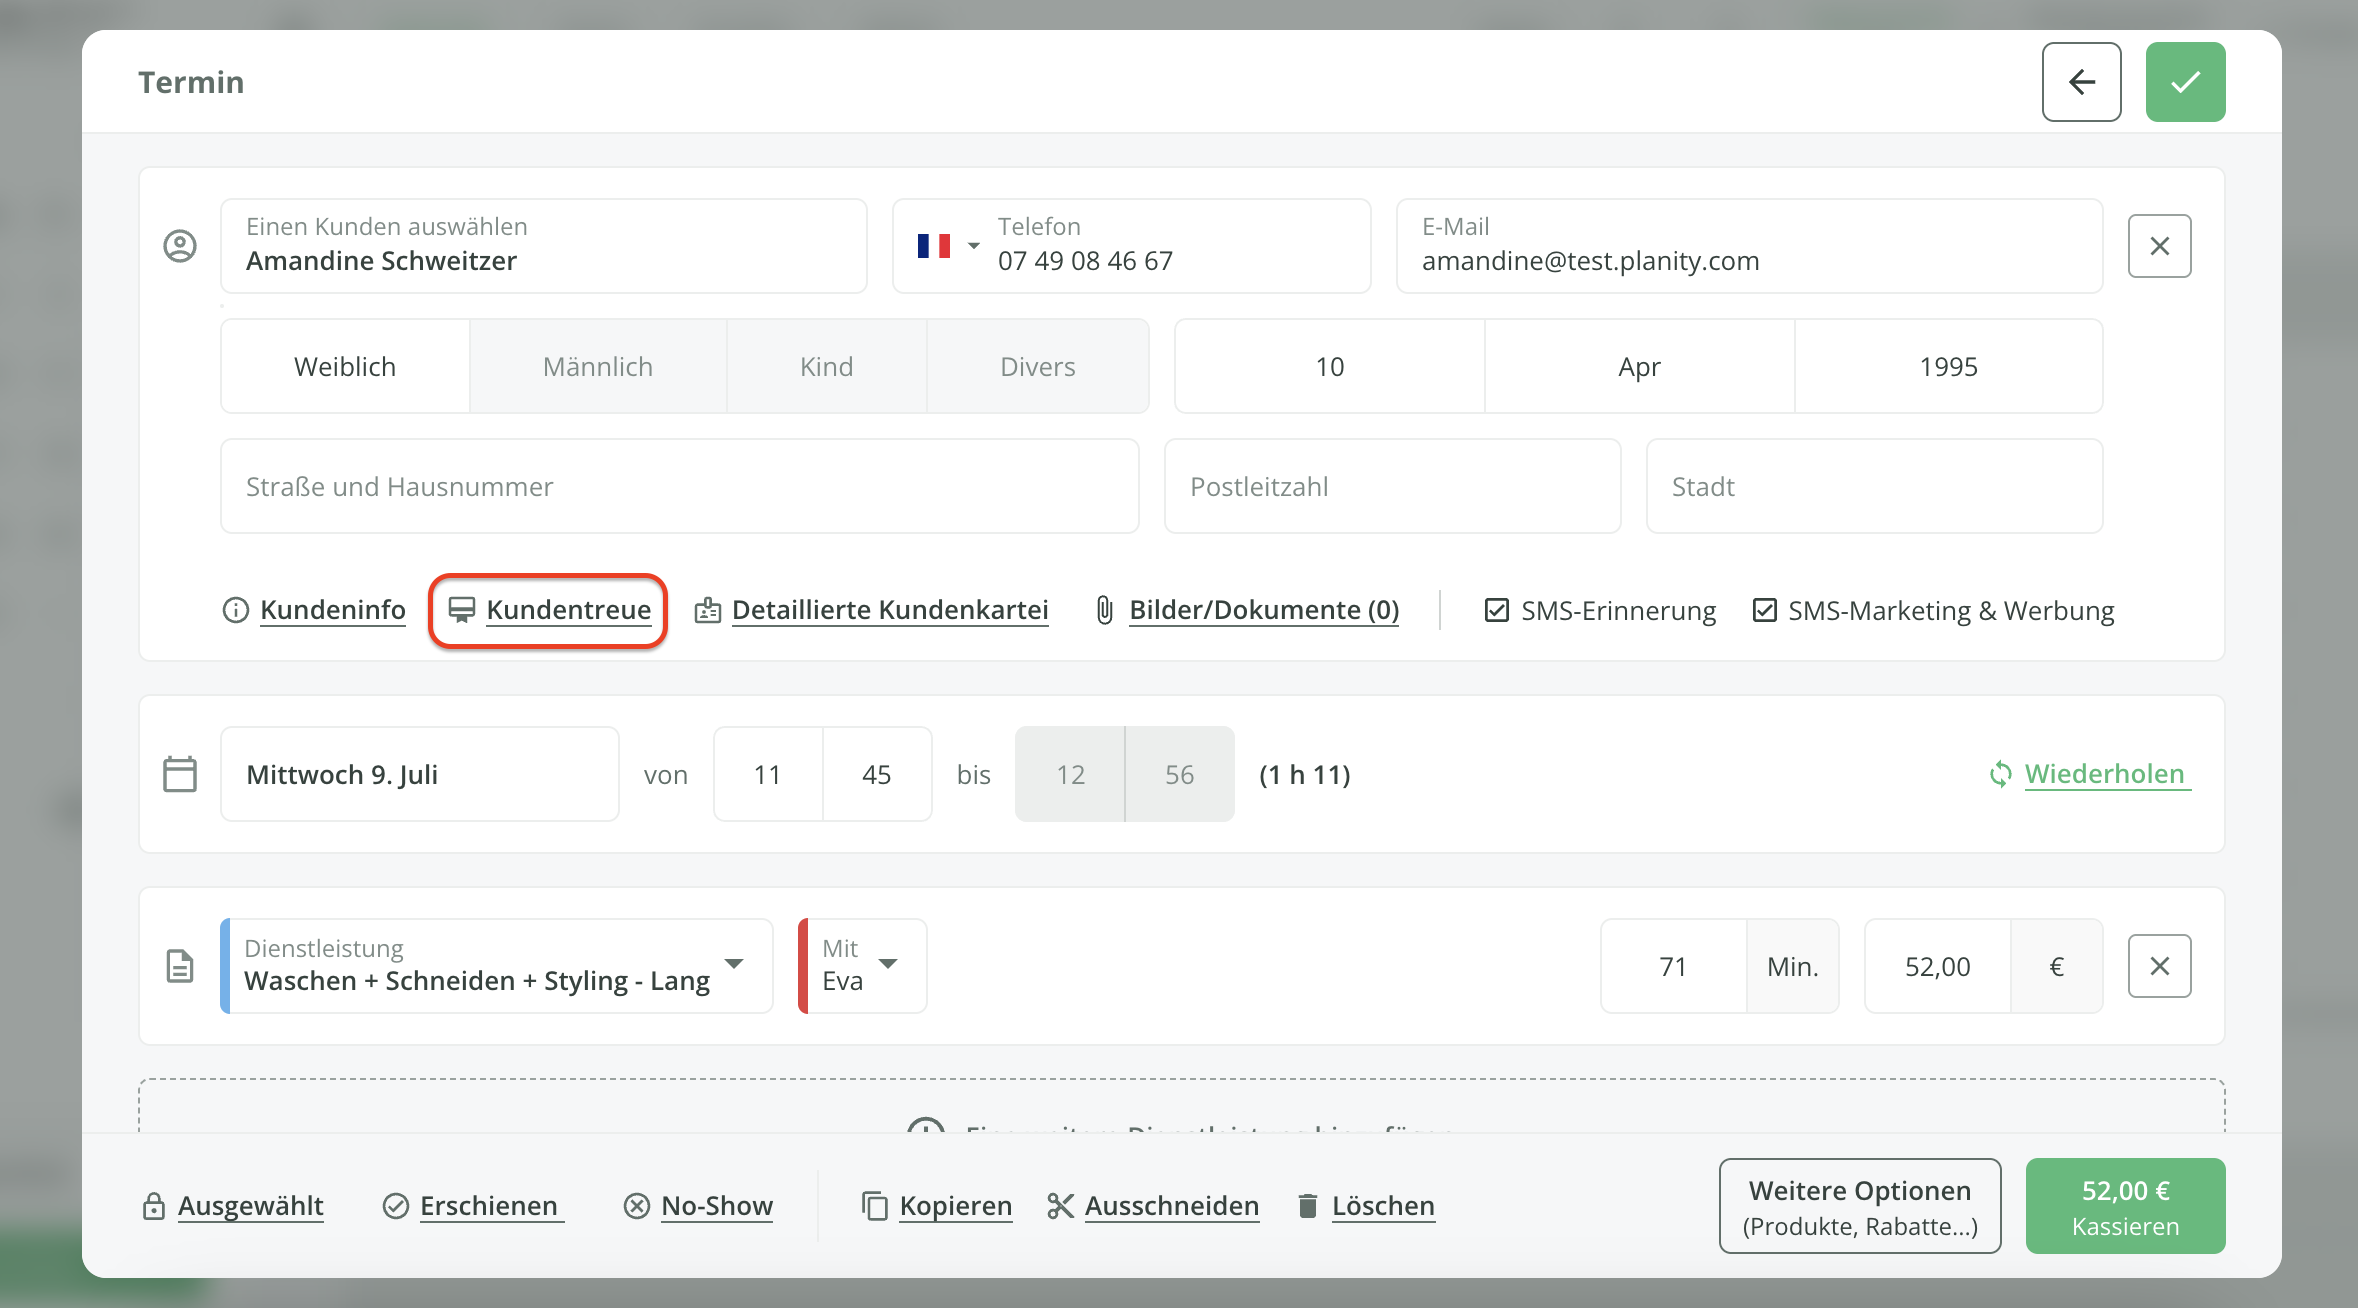Click into the Straße und Hausnummer field

[679, 487]
